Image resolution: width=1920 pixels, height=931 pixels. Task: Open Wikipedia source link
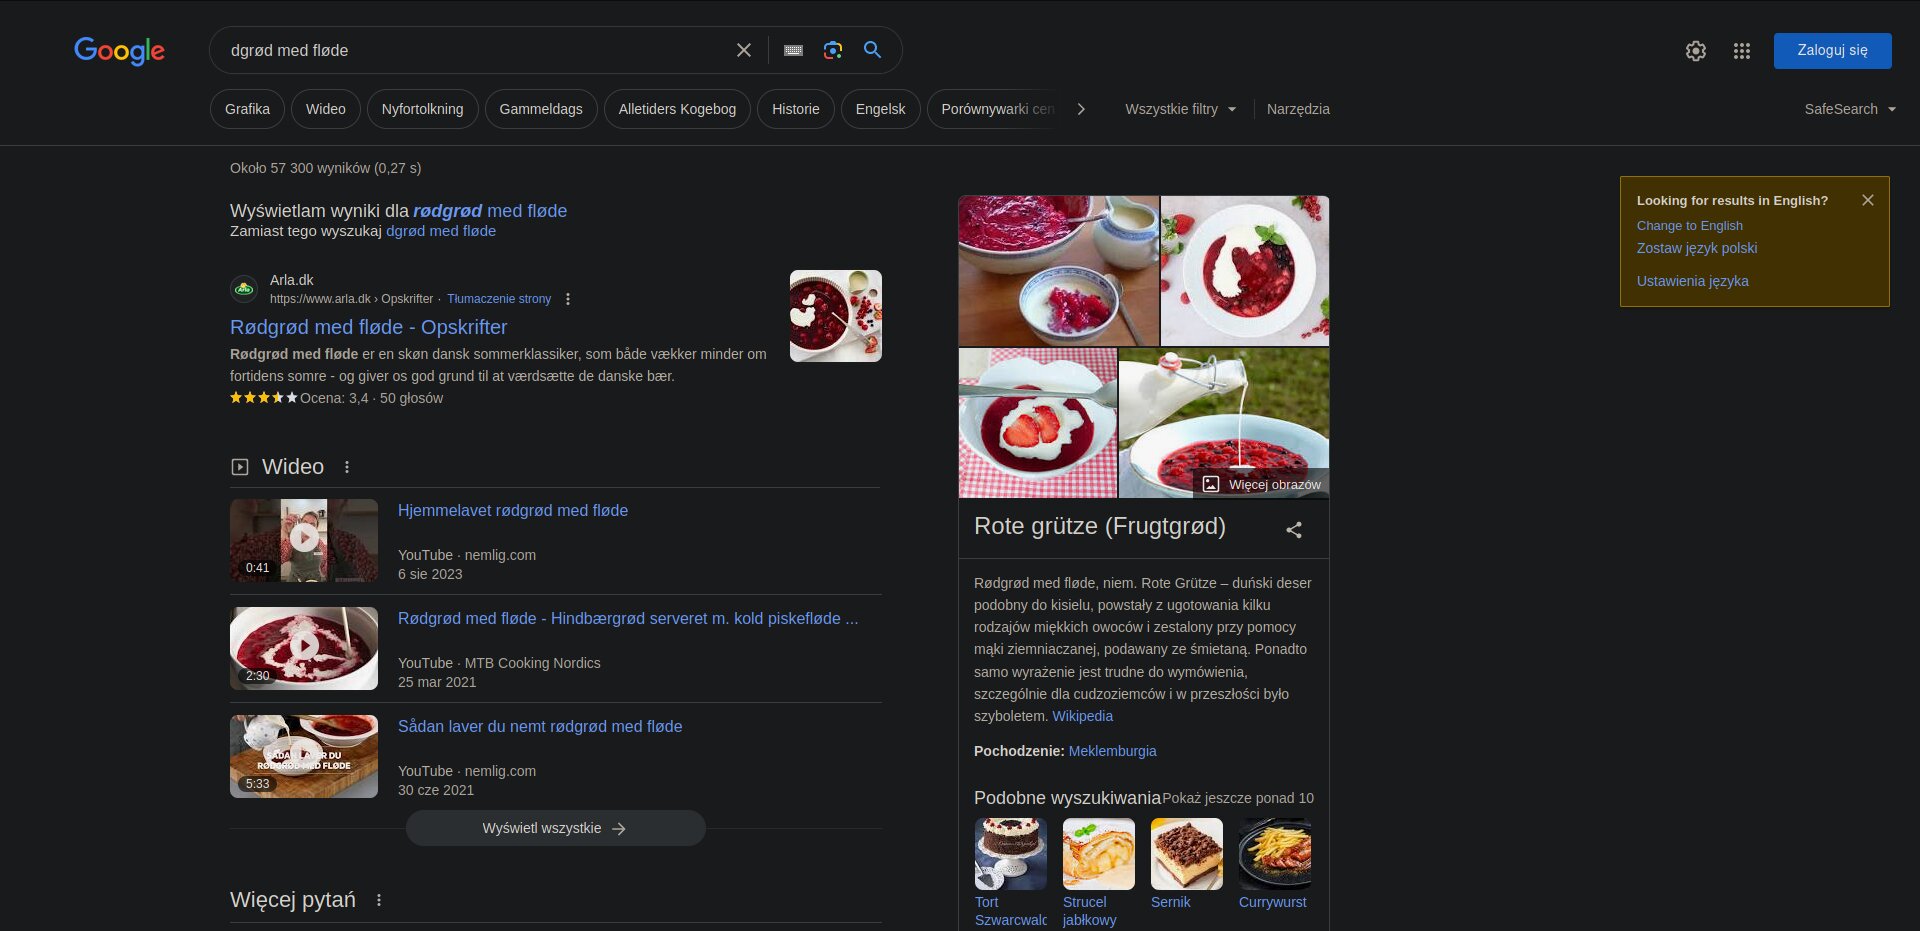1082,716
